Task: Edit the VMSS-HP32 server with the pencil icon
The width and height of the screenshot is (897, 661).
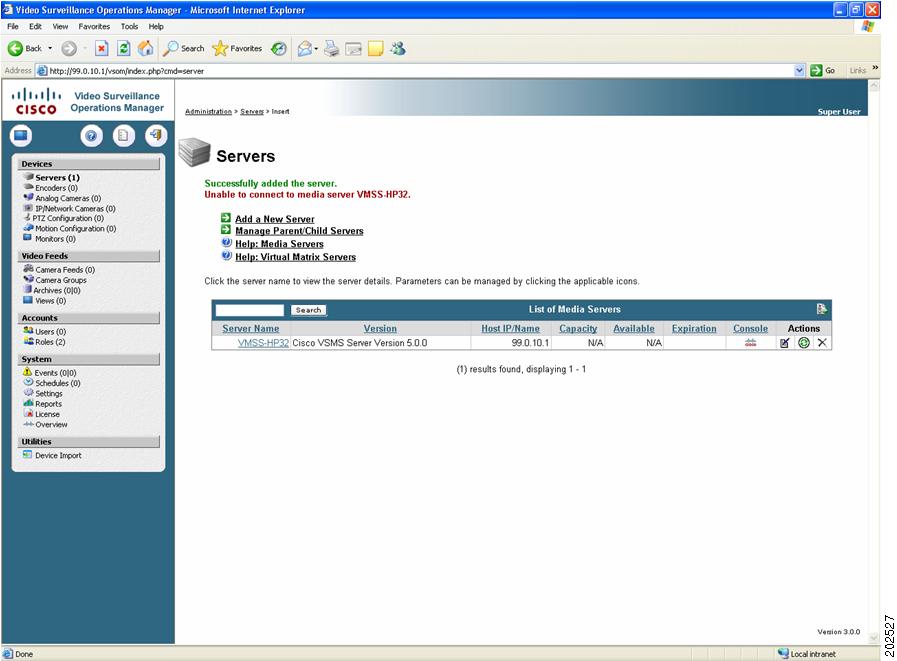Action: (785, 343)
